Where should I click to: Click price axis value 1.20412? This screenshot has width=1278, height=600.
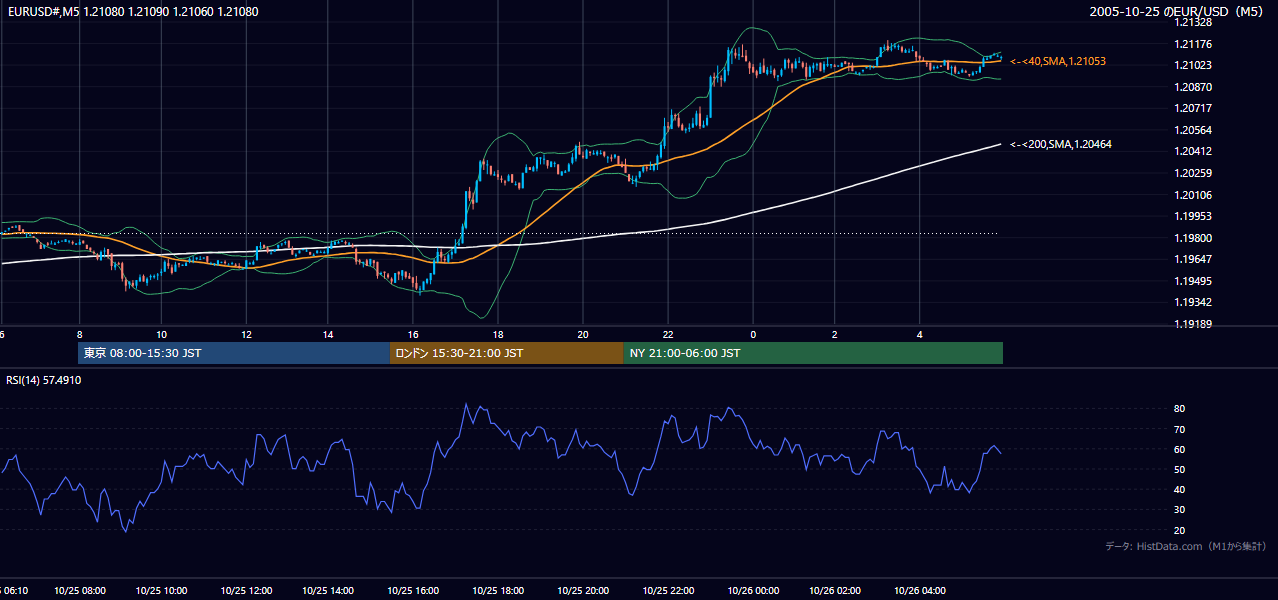coord(1194,151)
